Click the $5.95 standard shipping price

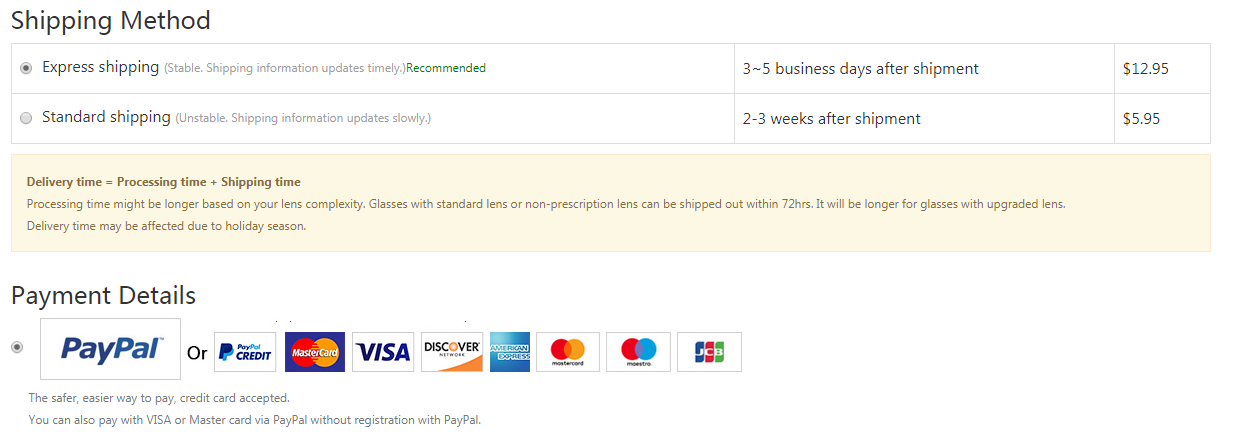1141,118
